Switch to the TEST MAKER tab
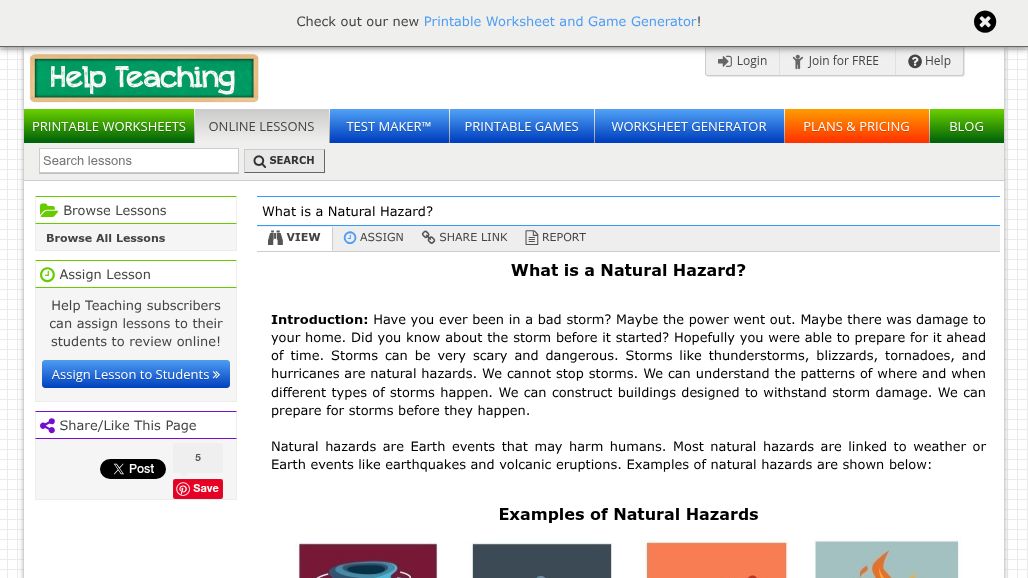Screen dimensions: 1028x578 [x=388, y=126]
